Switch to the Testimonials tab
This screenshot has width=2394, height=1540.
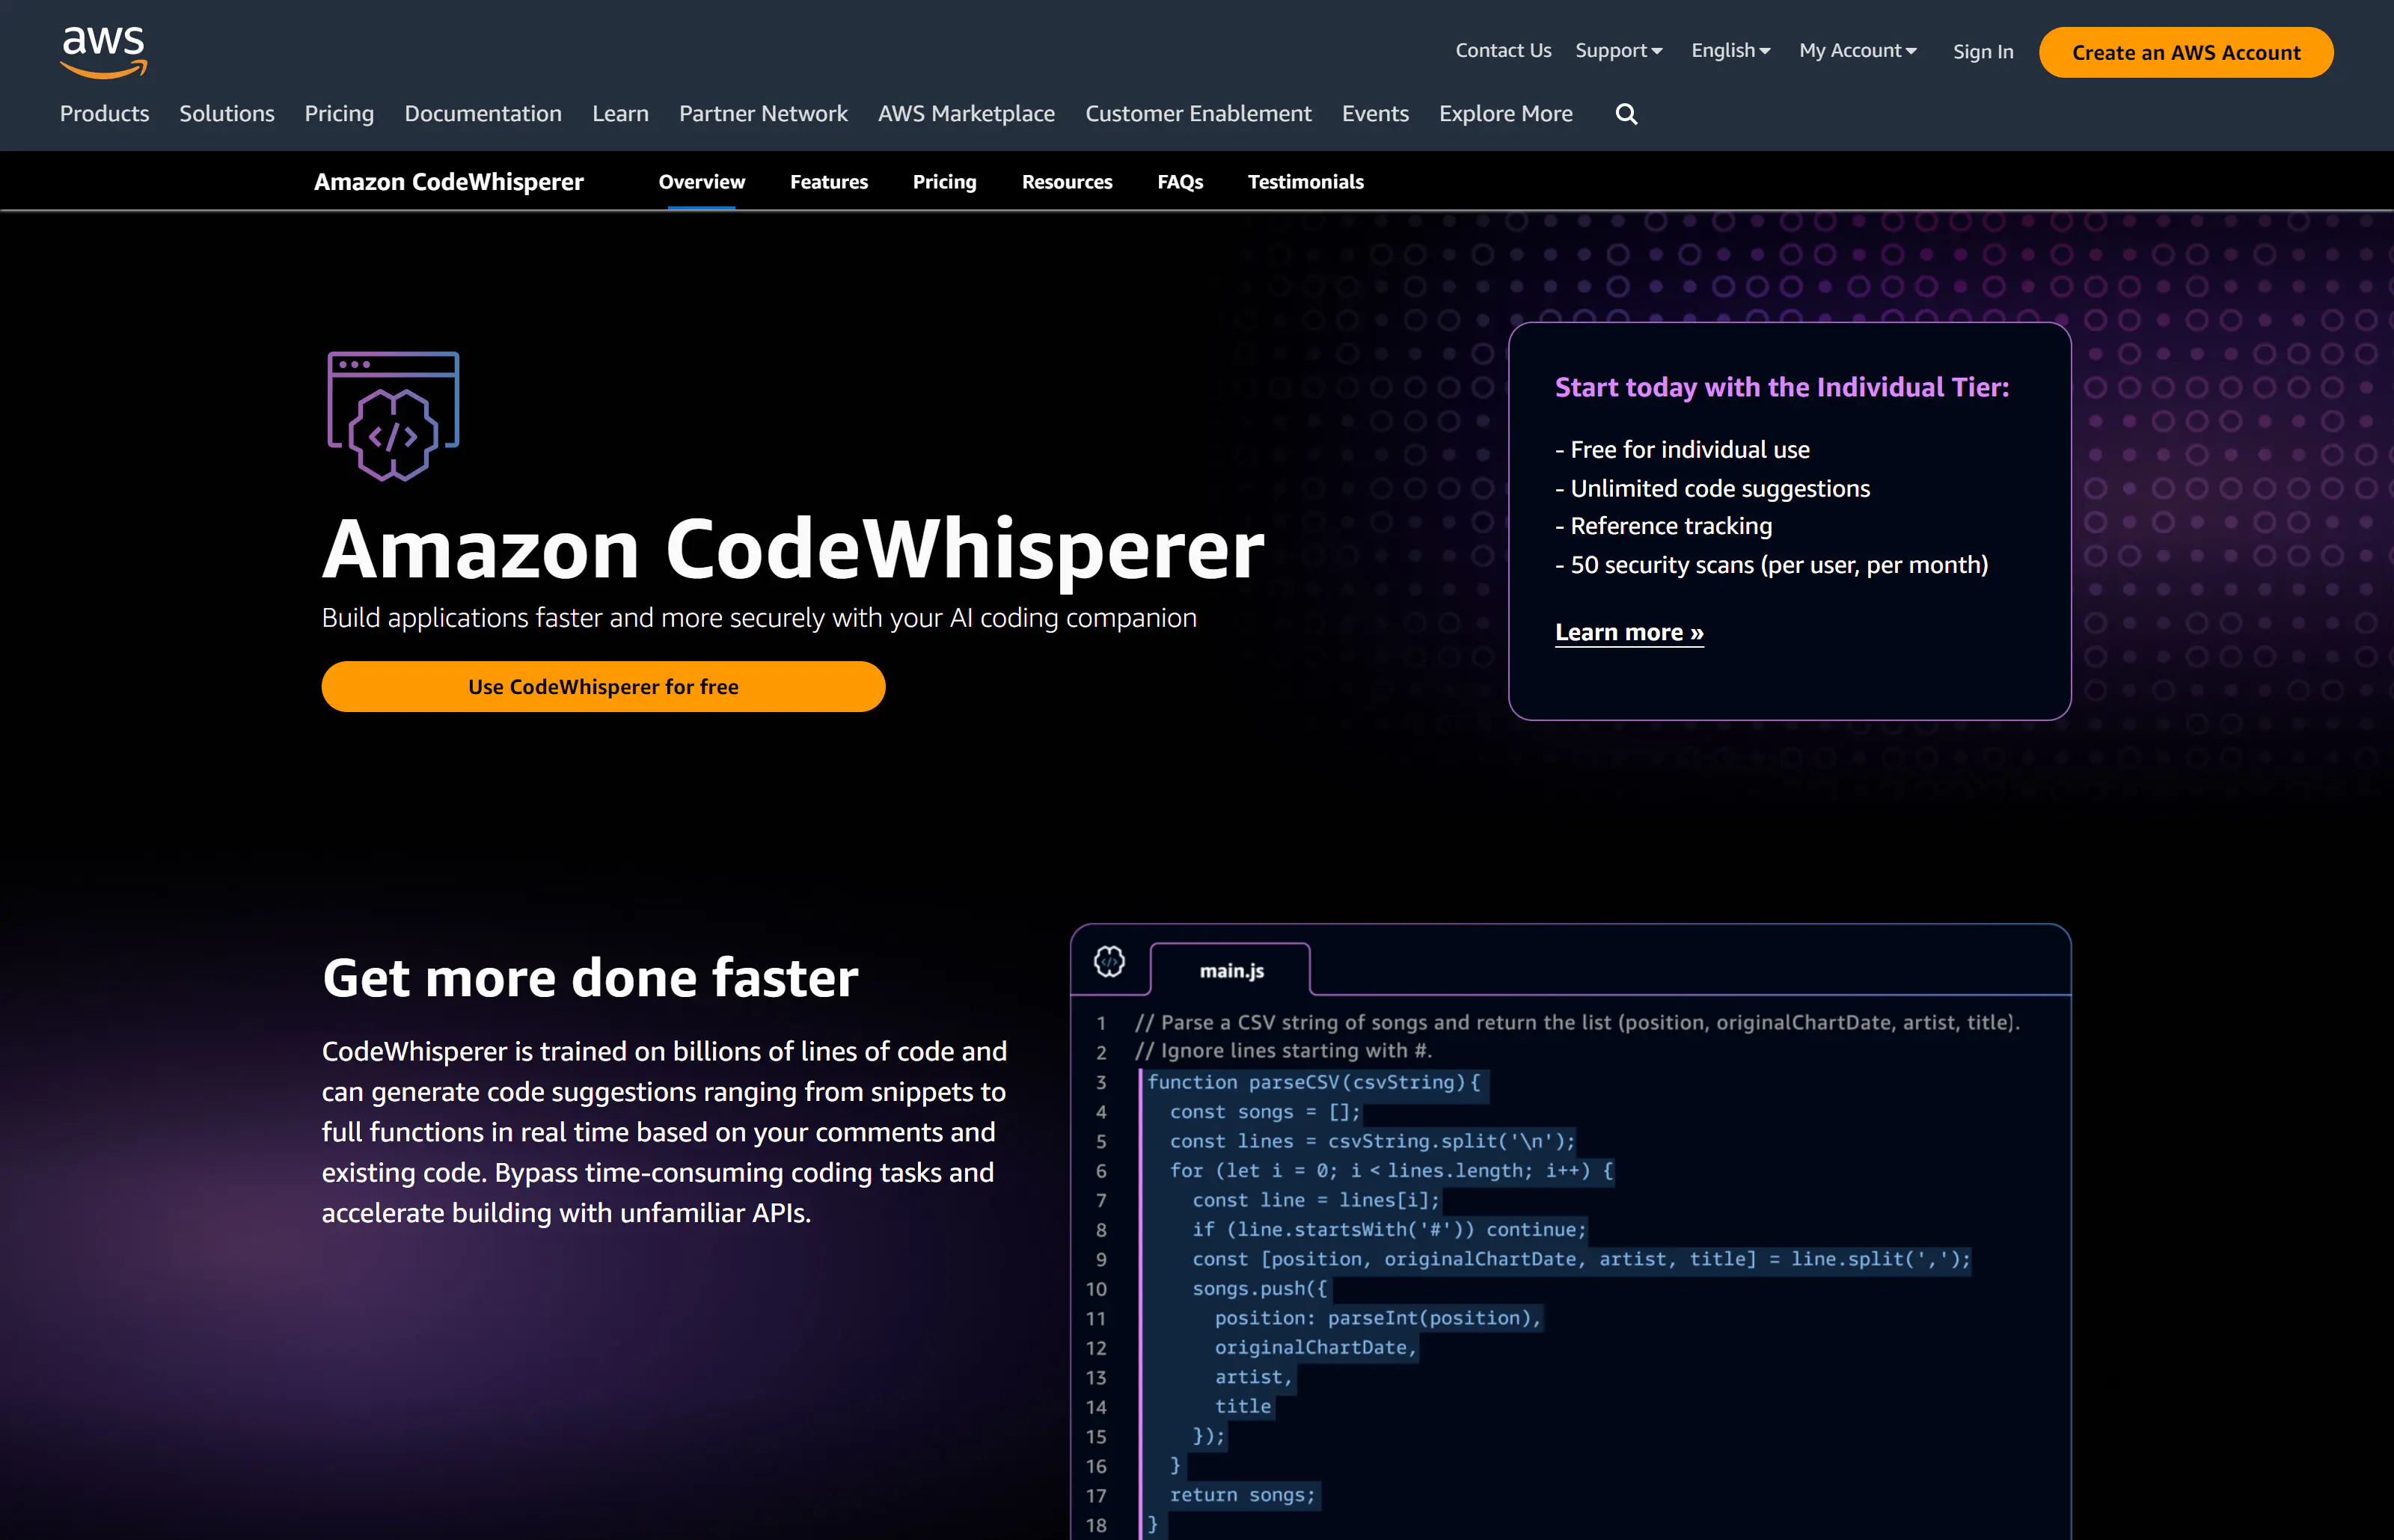[x=1305, y=182]
